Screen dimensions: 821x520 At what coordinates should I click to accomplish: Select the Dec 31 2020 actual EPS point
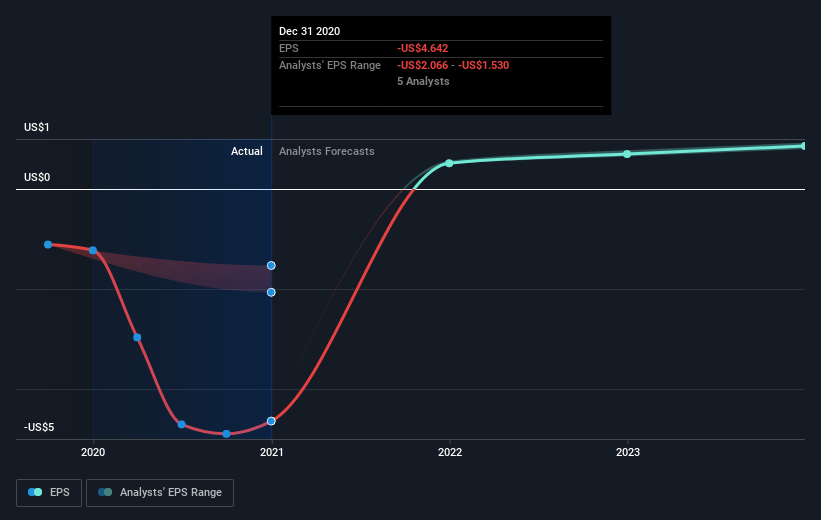click(x=271, y=421)
